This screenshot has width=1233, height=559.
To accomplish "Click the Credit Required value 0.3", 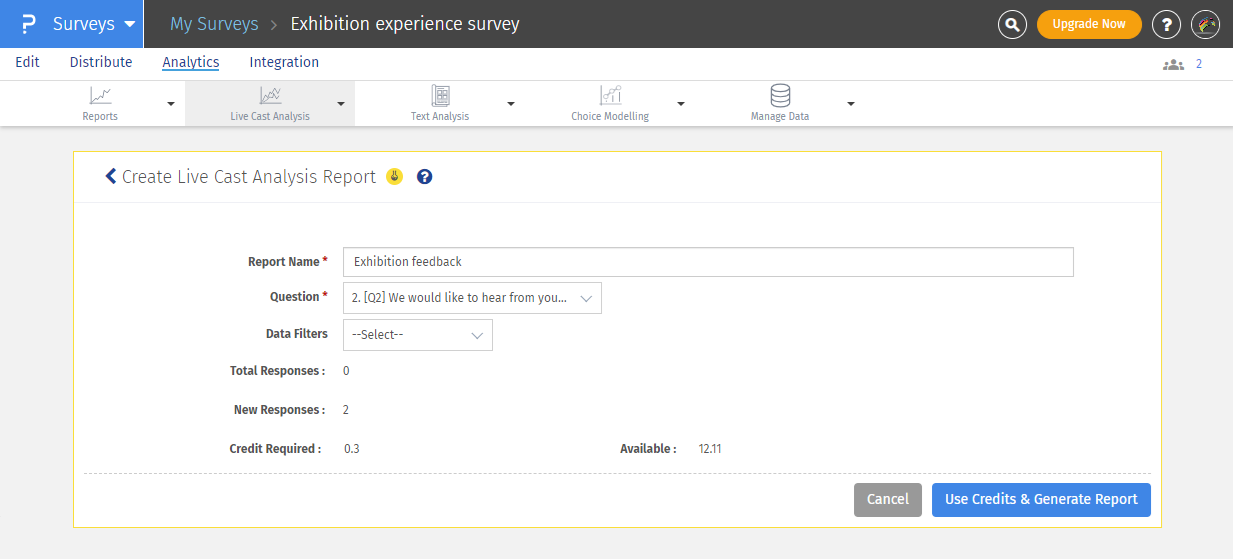I will [x=352, y=449].
